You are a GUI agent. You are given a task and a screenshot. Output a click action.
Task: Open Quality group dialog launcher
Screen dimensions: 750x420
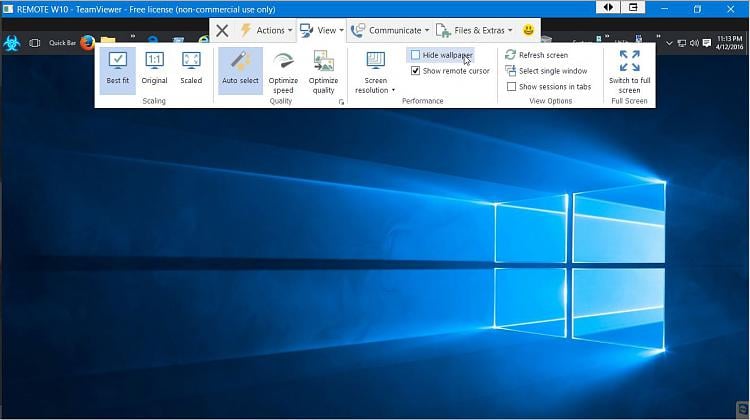point(341,102)
